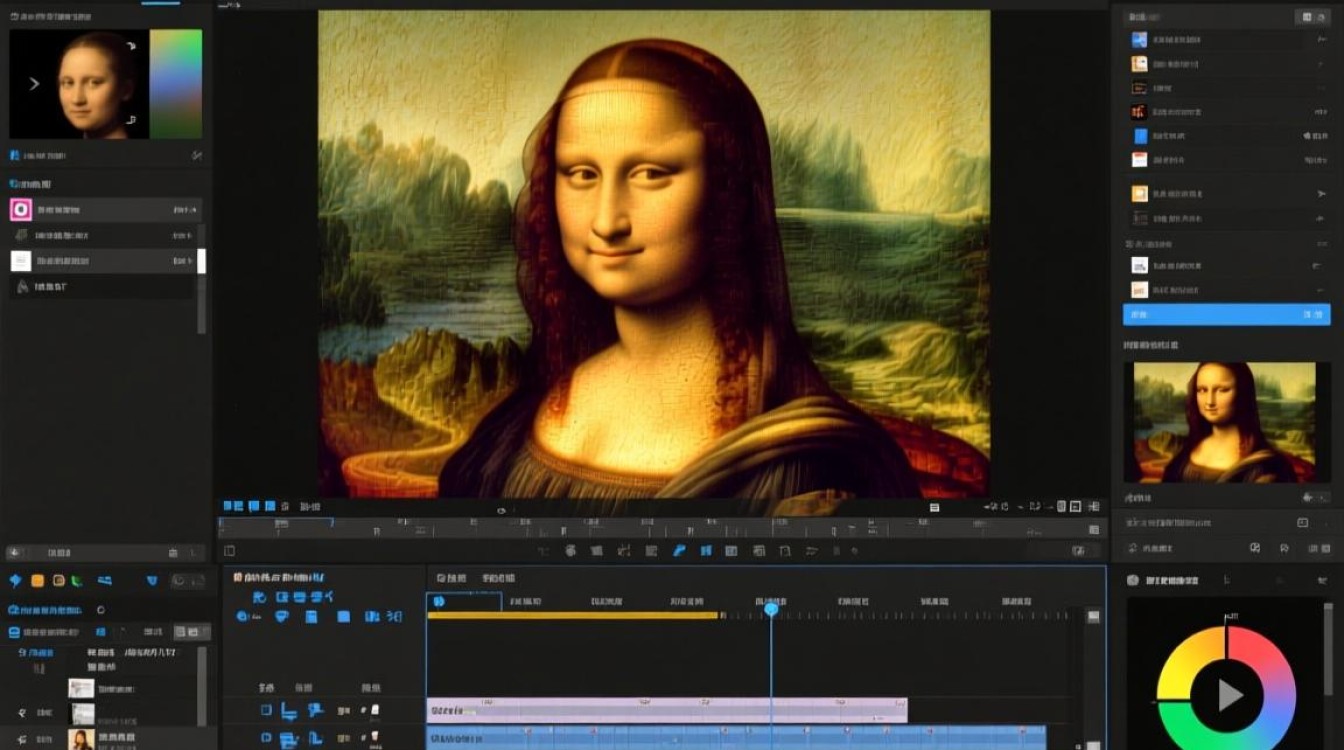Click the green phone-shaped icon in lower-left toolbar
This screenshot has width=1344, height=750.
77,581
